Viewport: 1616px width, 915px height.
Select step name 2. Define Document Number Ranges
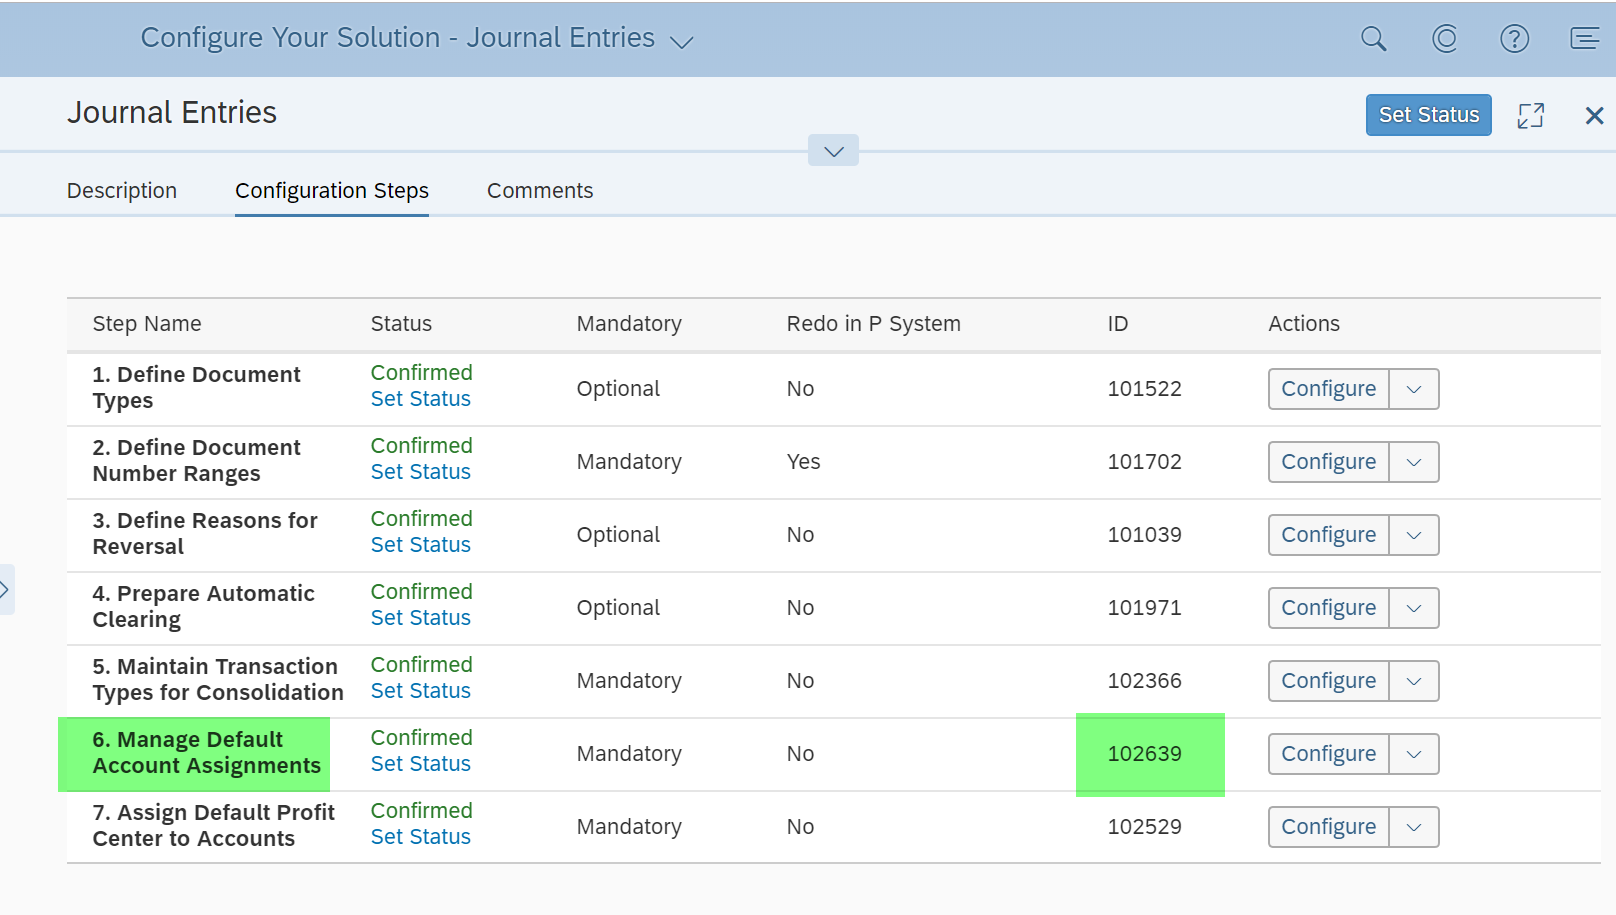click(196, 461)
